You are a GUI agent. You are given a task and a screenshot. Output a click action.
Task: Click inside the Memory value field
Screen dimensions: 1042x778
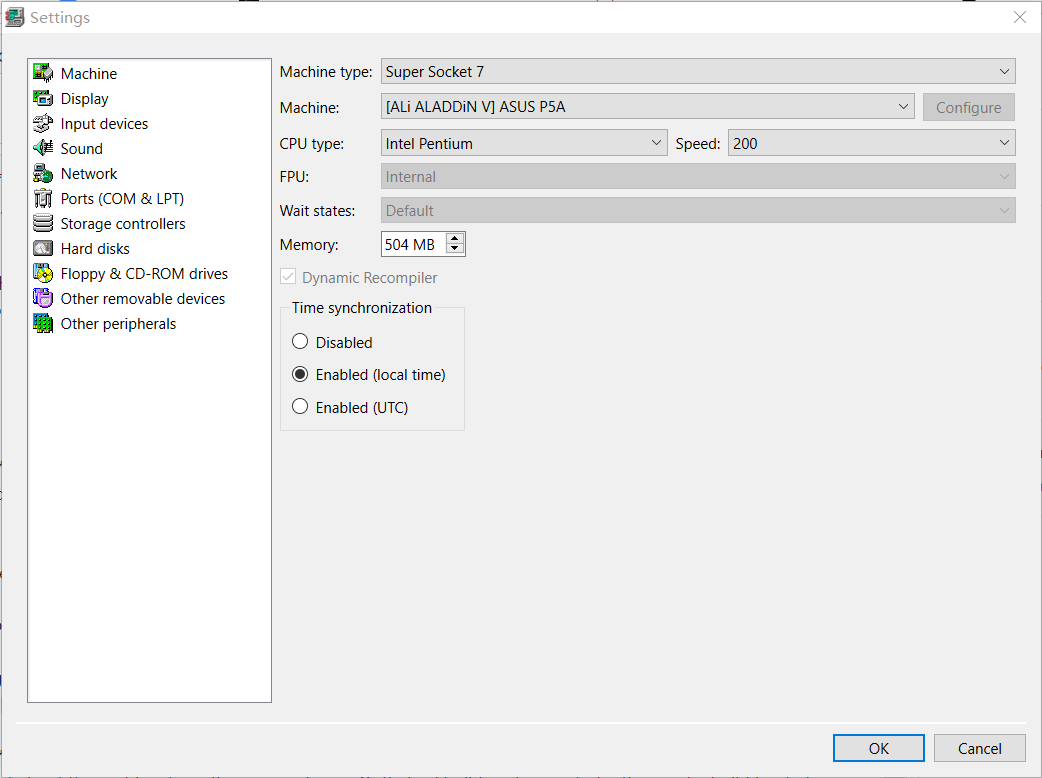point(410,243)
